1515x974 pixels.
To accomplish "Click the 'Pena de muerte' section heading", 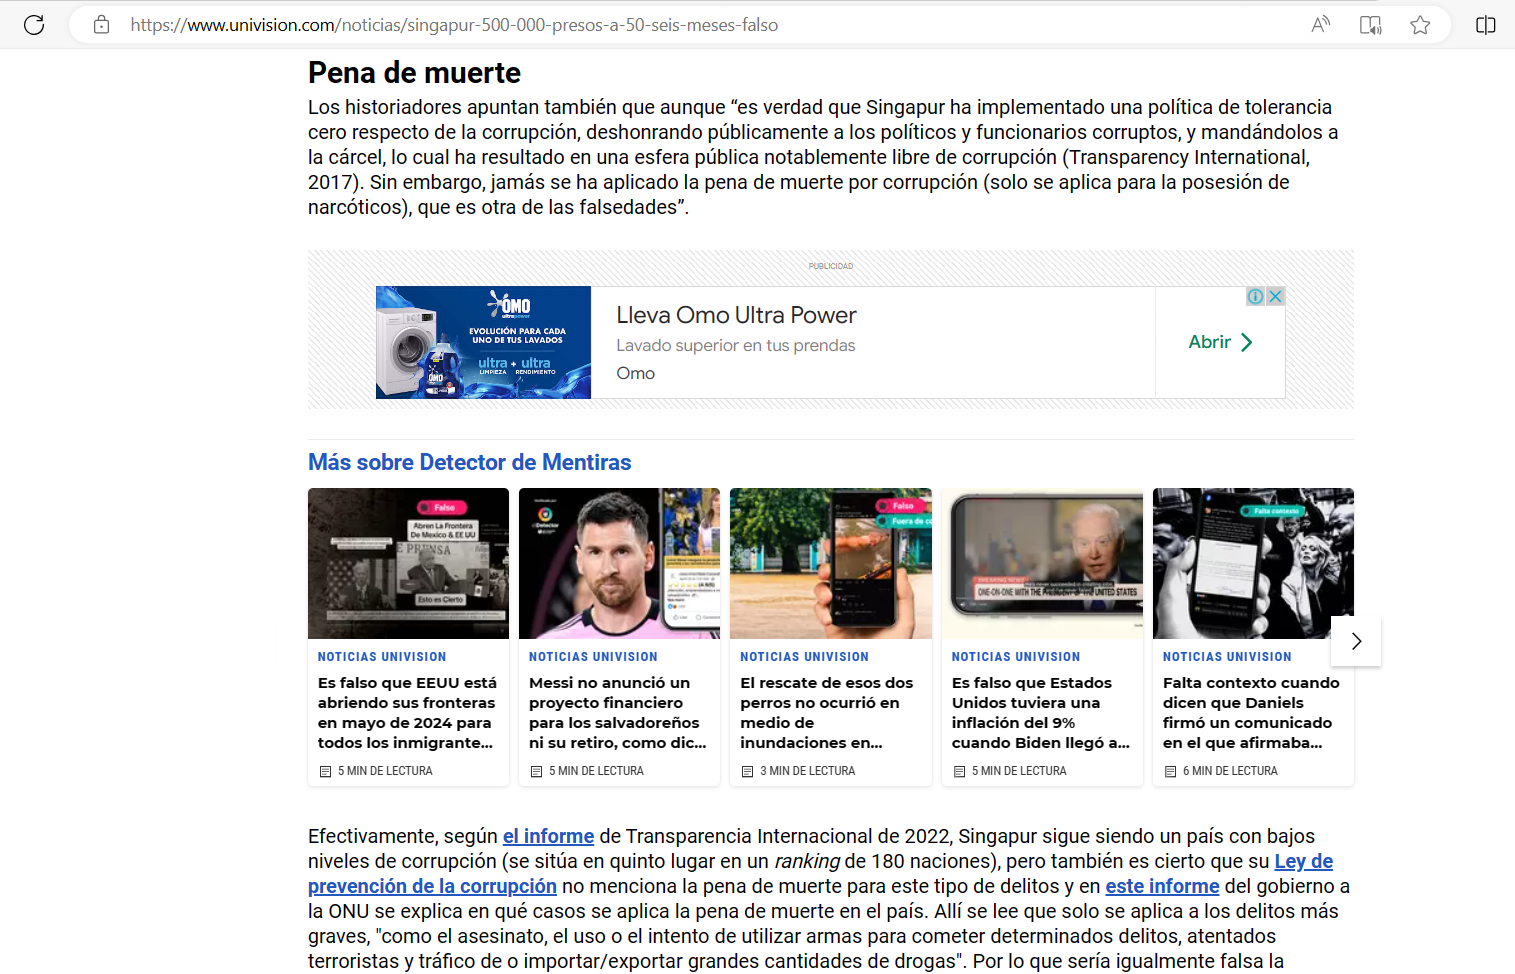I will point(414,73).
